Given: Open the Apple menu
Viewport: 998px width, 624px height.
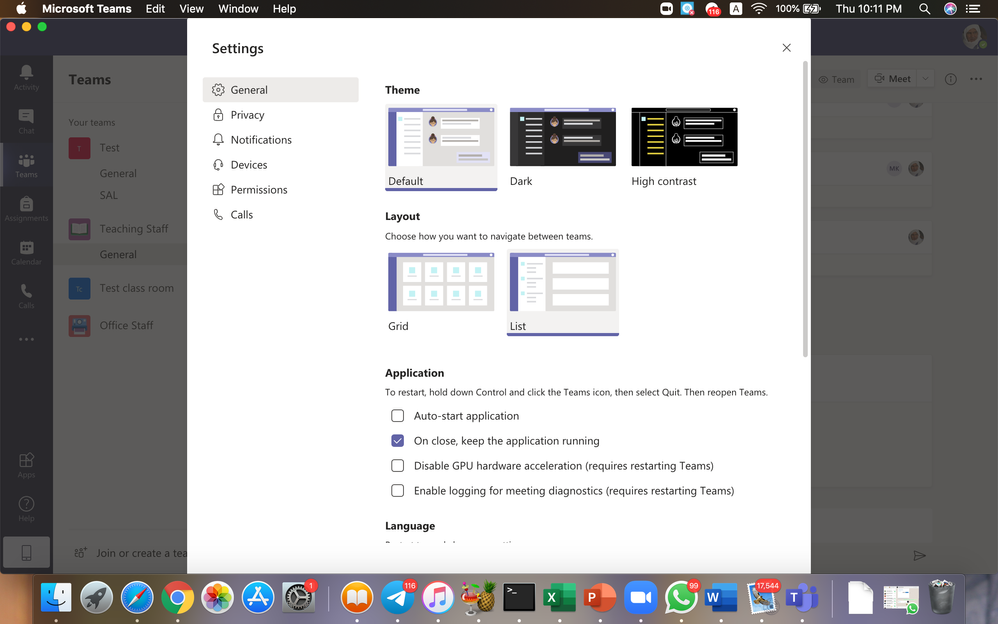Looking at the screenshot, I should [21, 9].
